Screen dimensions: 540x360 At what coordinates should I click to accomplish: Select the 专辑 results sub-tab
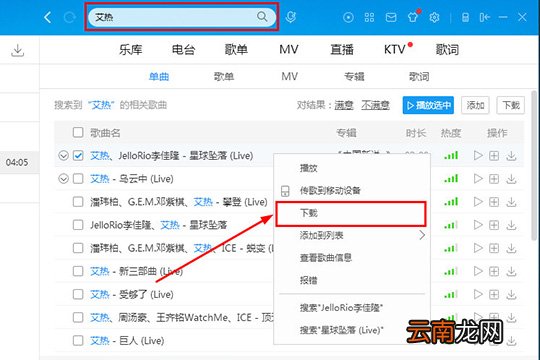pyautogui.click(x=354, y=76)
